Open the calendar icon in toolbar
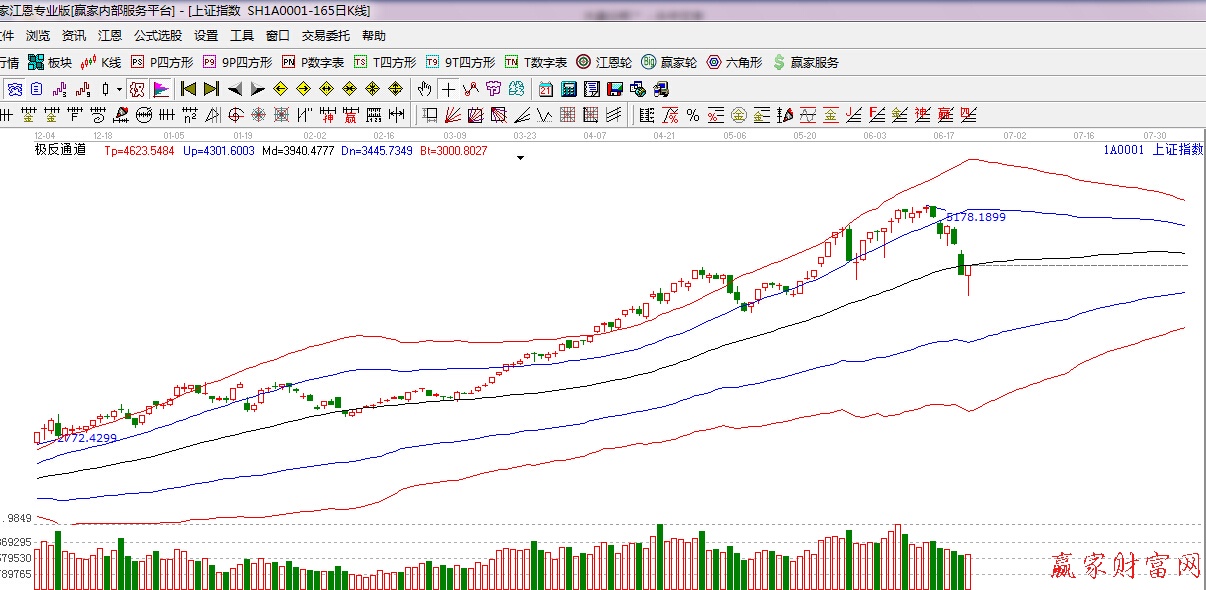Viewport: 1206px width, 590px height. (x=546, y=89)
